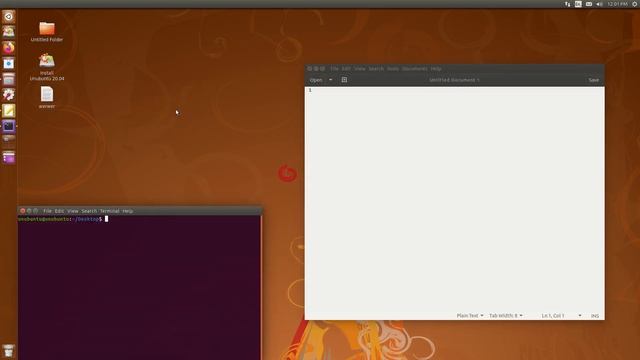Click the Open button in gedit
This screenshot has width=640, height=360.
click(x=316, y=80)
